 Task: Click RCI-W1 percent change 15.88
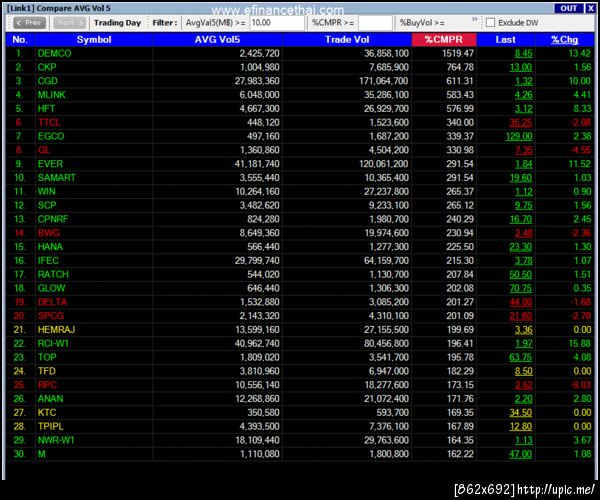580,344
